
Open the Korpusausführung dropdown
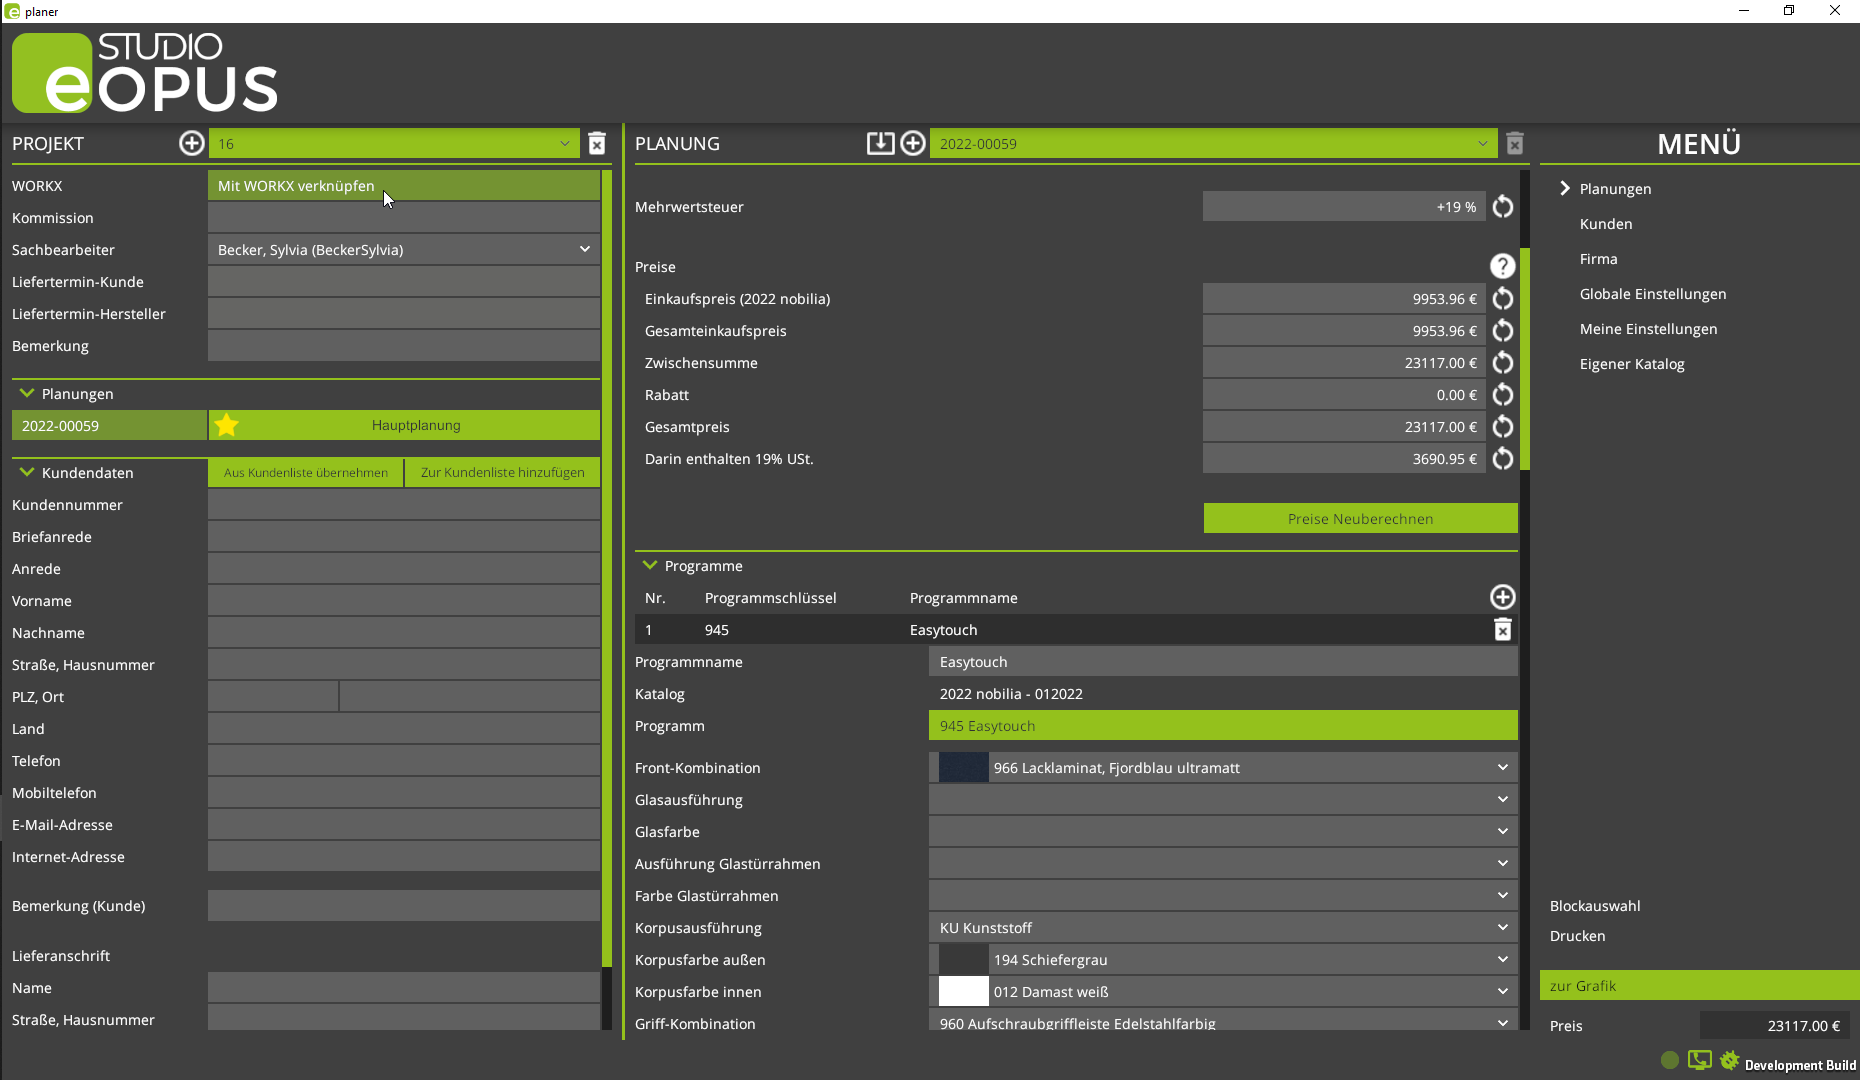pos(1502,927)
